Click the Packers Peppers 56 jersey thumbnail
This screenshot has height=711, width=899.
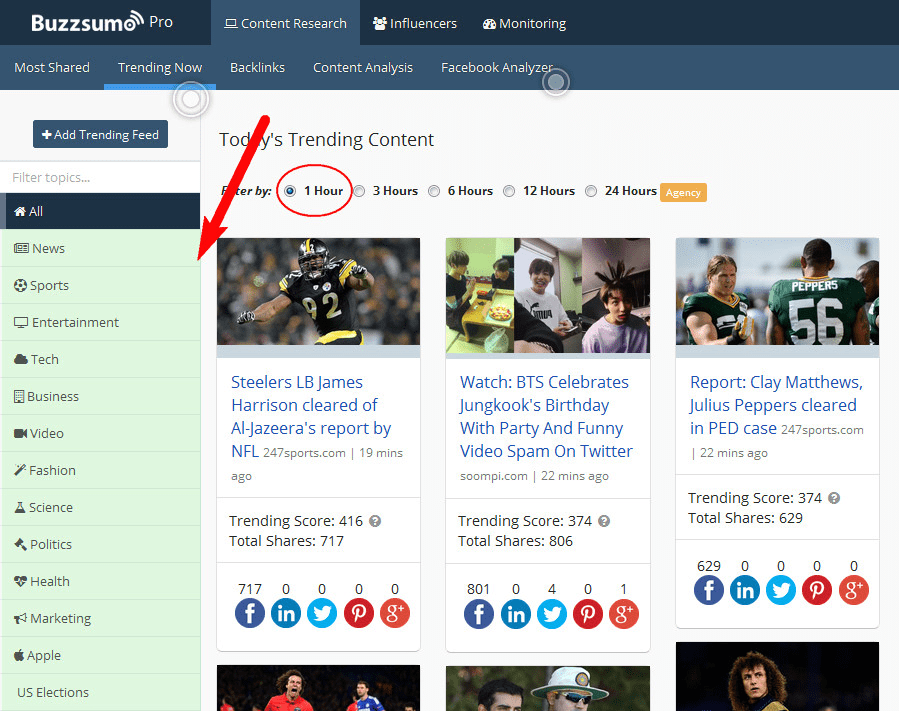pyautogui.click(x=777, y=291)
